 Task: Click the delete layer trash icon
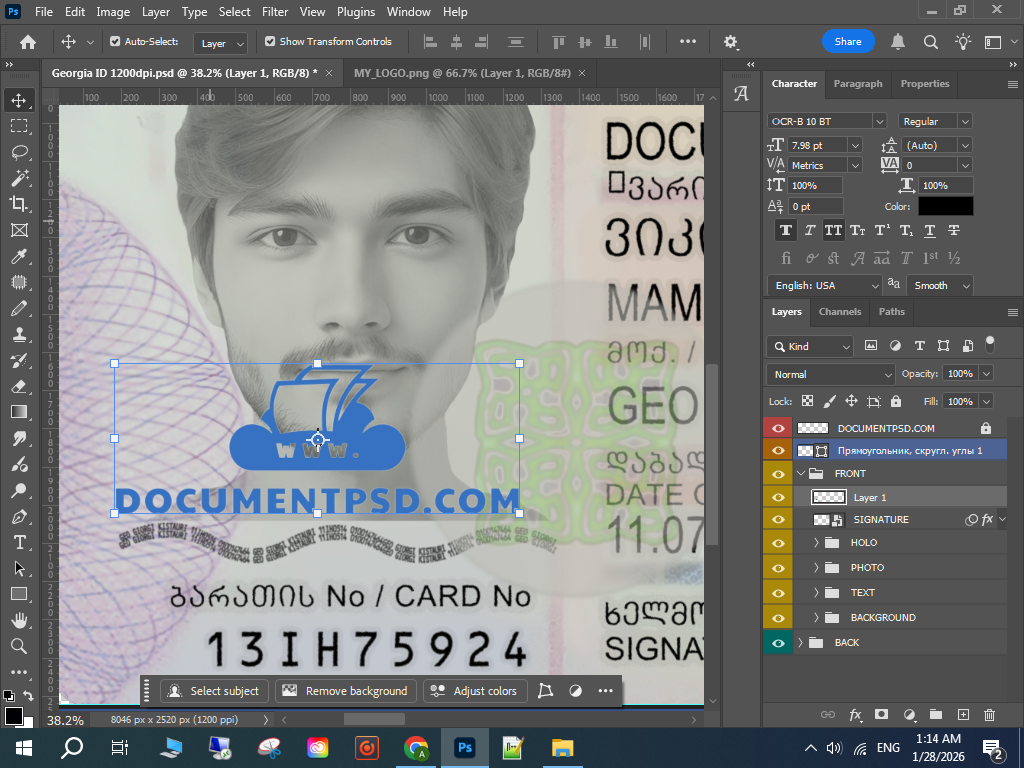coord(989,715)
